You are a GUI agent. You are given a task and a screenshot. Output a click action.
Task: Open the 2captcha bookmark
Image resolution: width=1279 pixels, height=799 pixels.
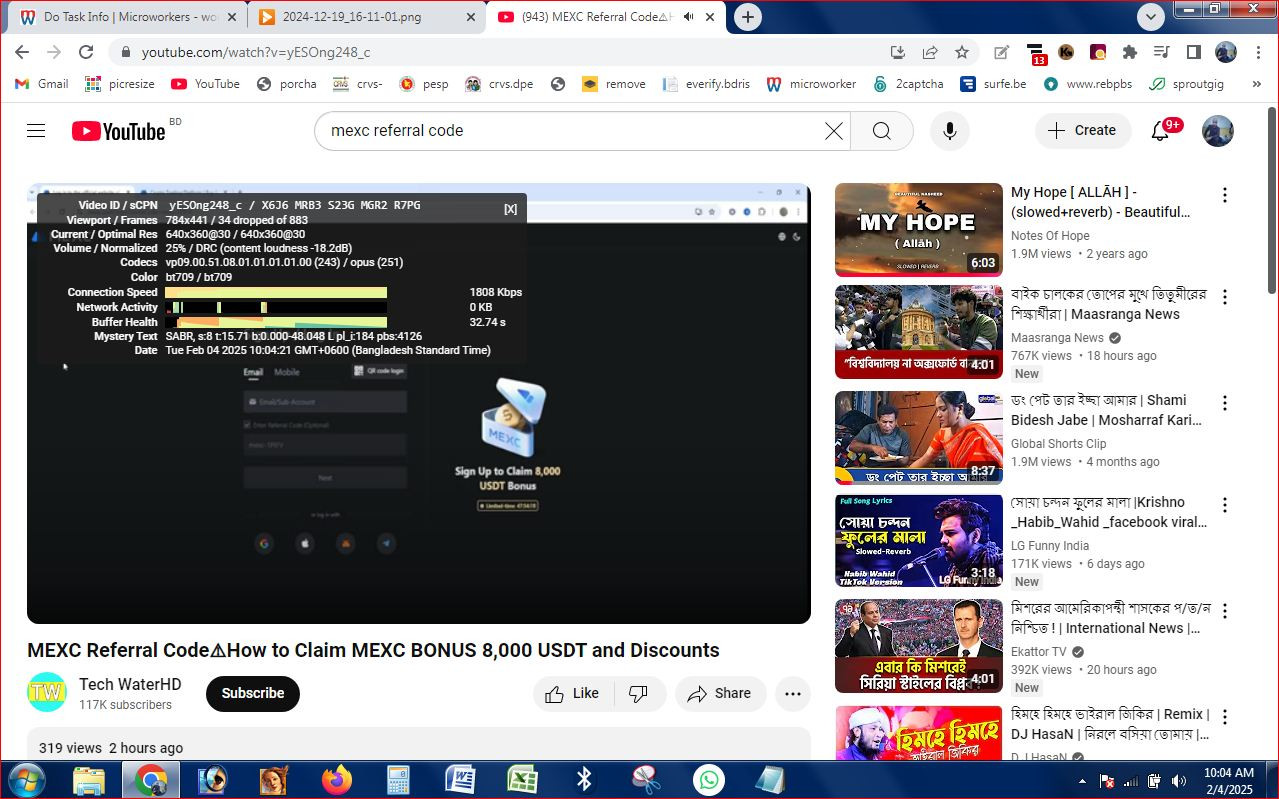[x=908, y=84]
